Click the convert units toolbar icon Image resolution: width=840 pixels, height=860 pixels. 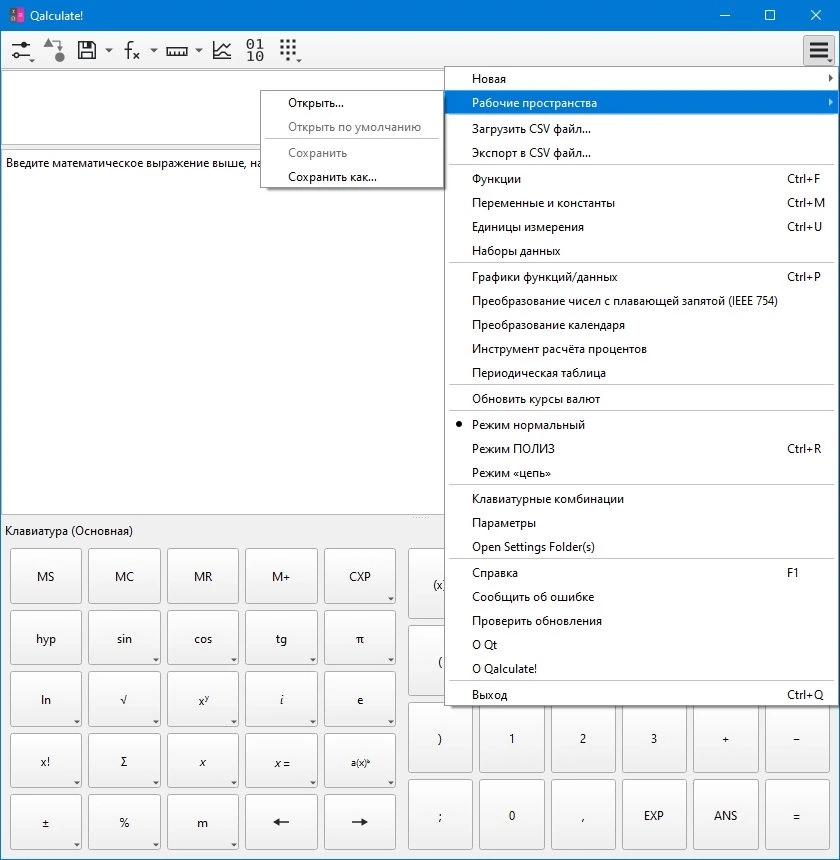pos(54,50)
